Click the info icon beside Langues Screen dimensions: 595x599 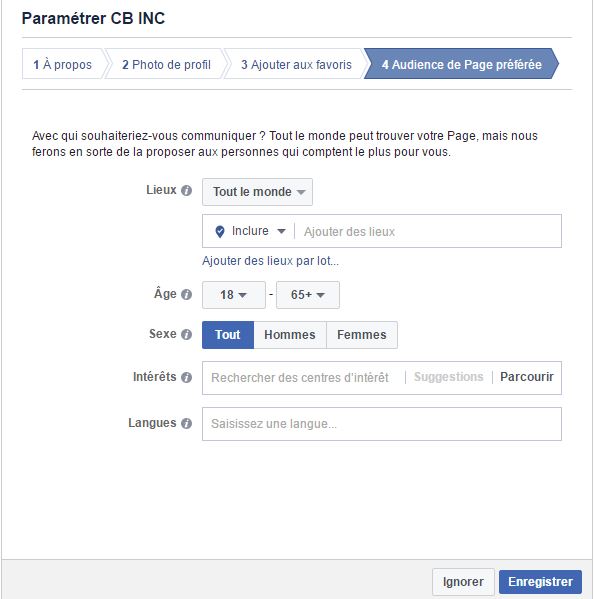pos(186,423)
